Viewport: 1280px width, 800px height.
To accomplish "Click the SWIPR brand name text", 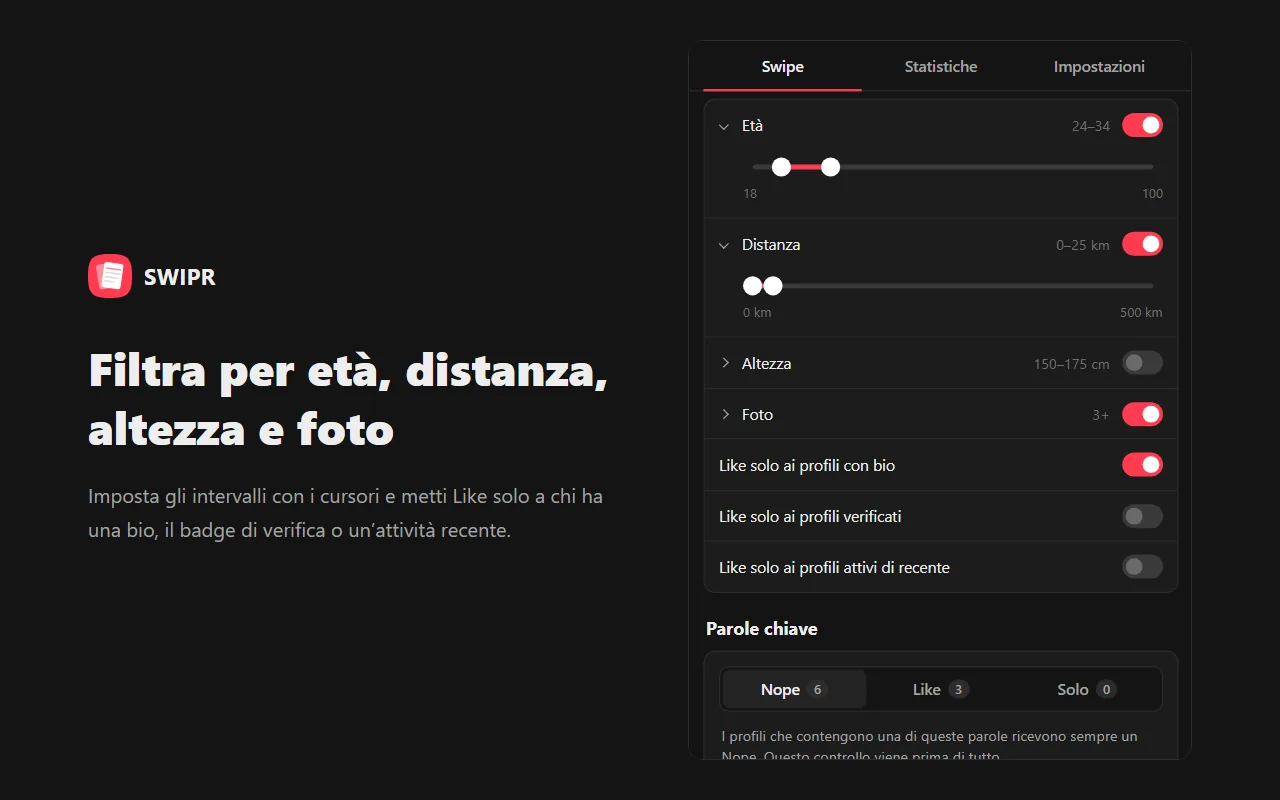I will pos(180,277).
